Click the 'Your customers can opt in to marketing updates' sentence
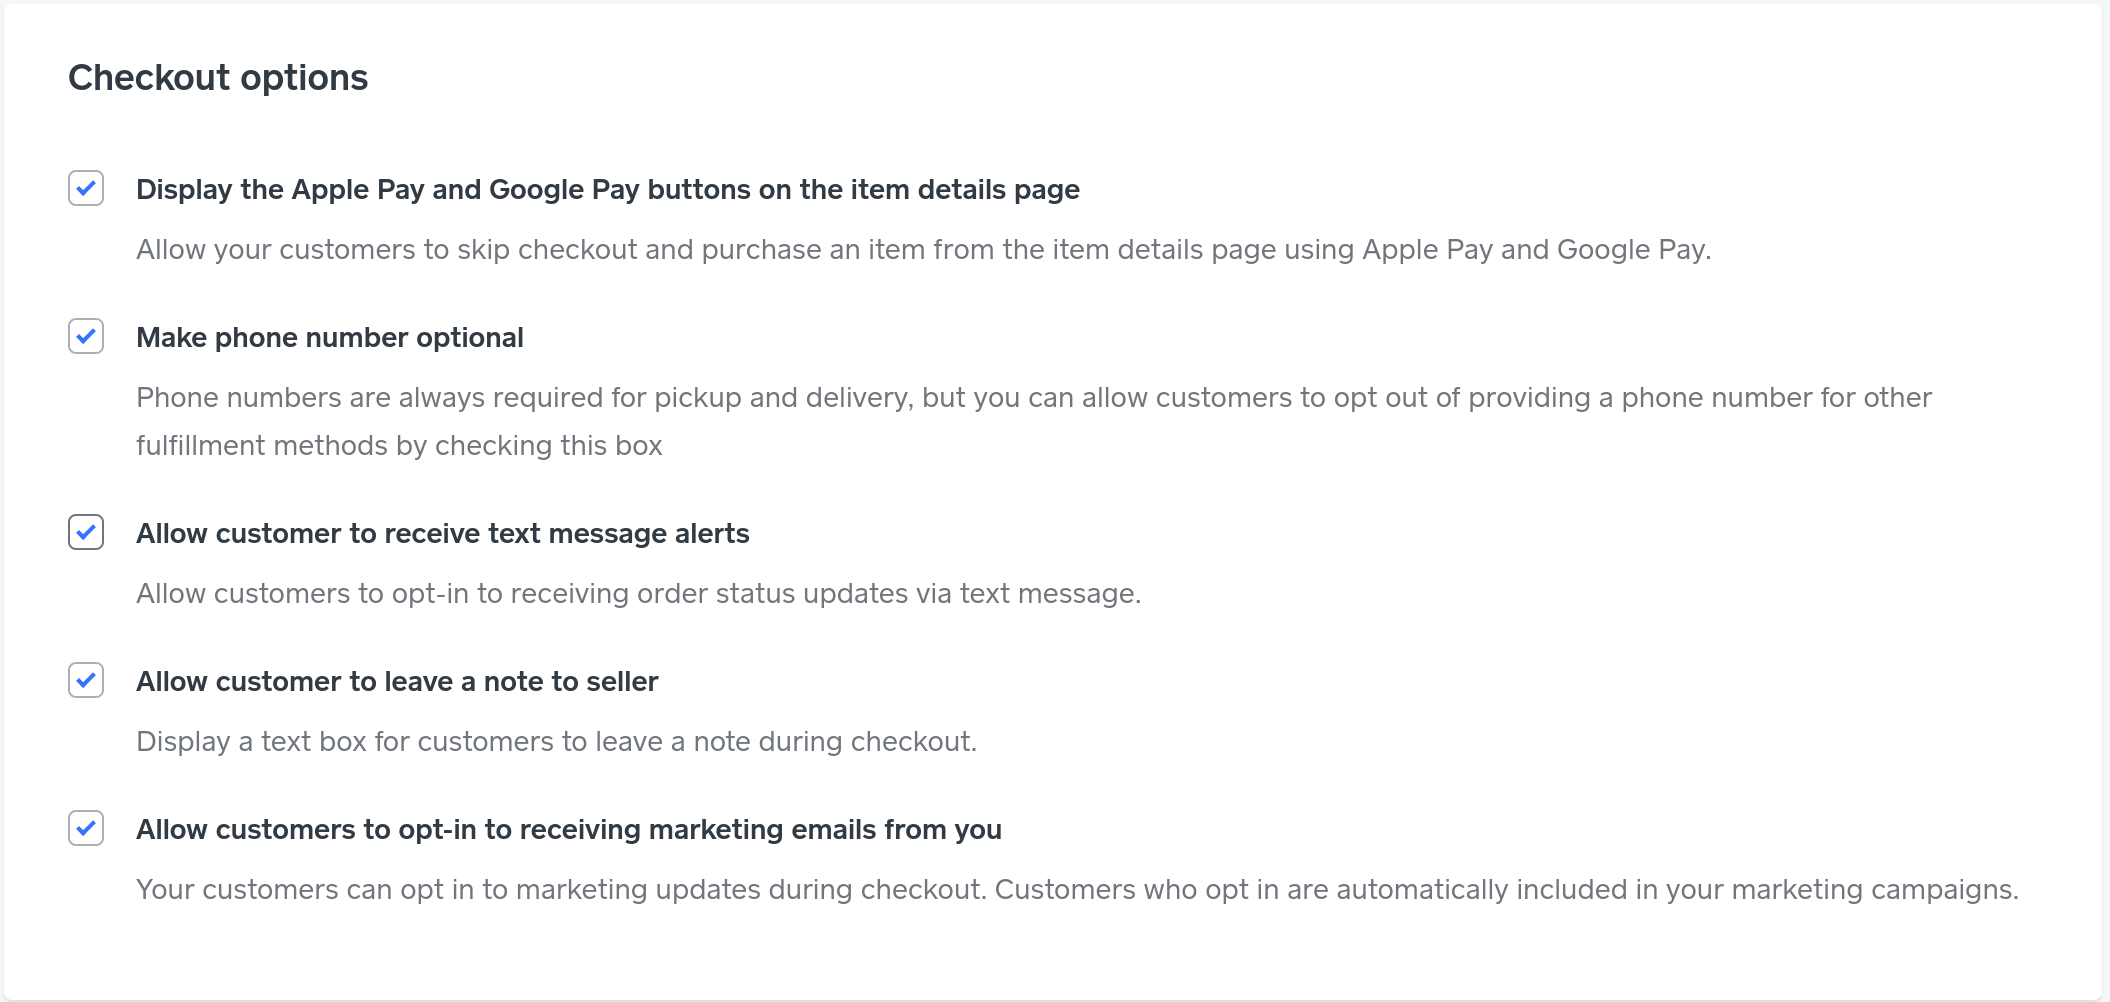The height and width of the screenshot is (1002, 2110). point(560,889)
